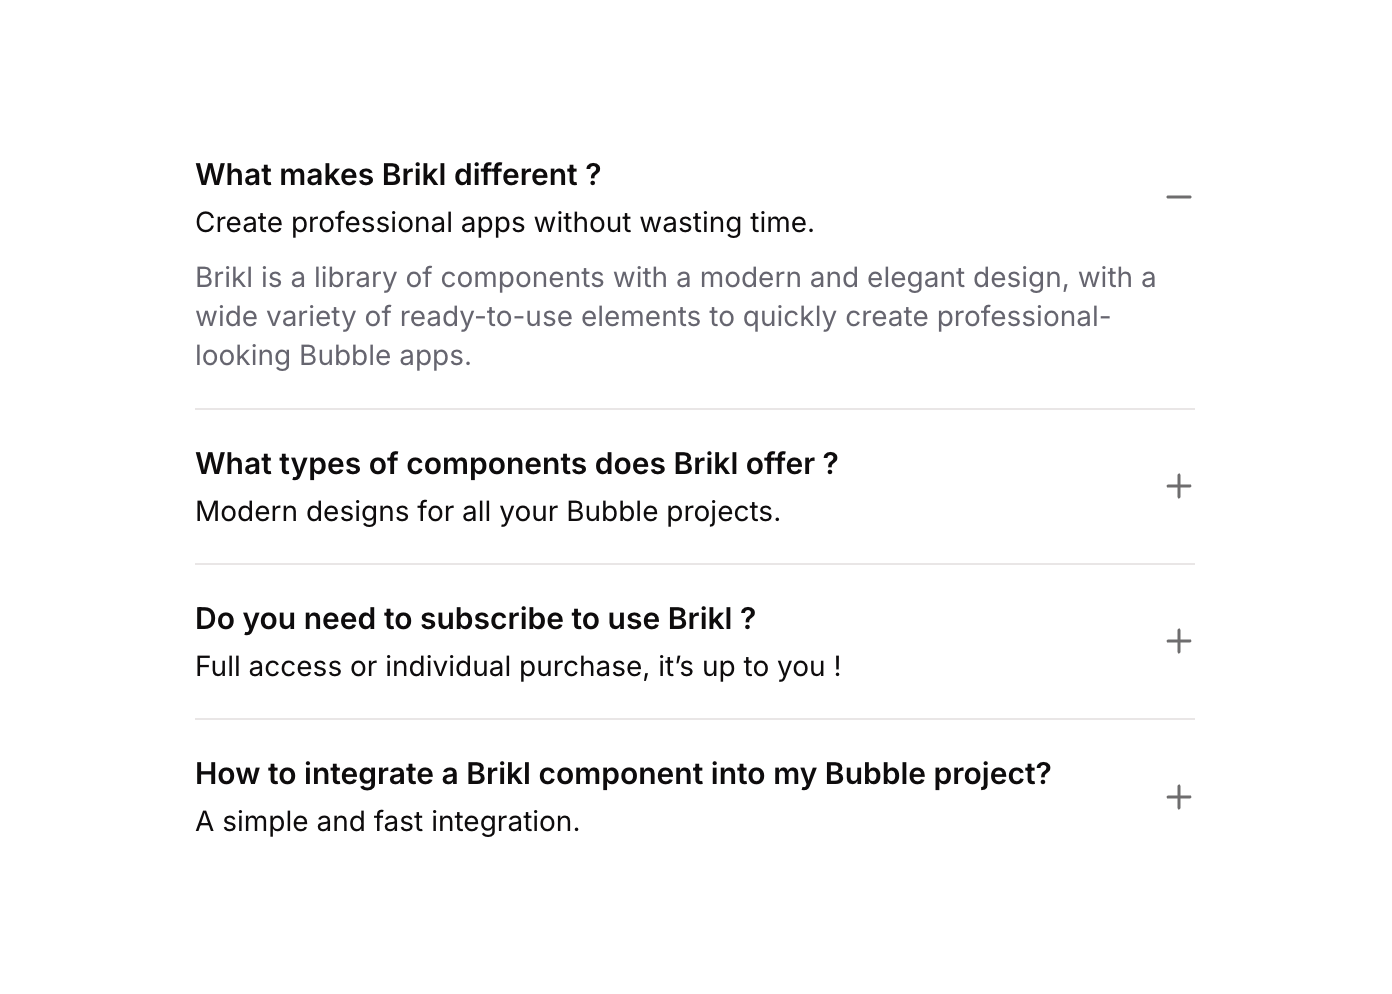
Task: Click divider line above the subscribe question
Action: click(x=694, y=564)
